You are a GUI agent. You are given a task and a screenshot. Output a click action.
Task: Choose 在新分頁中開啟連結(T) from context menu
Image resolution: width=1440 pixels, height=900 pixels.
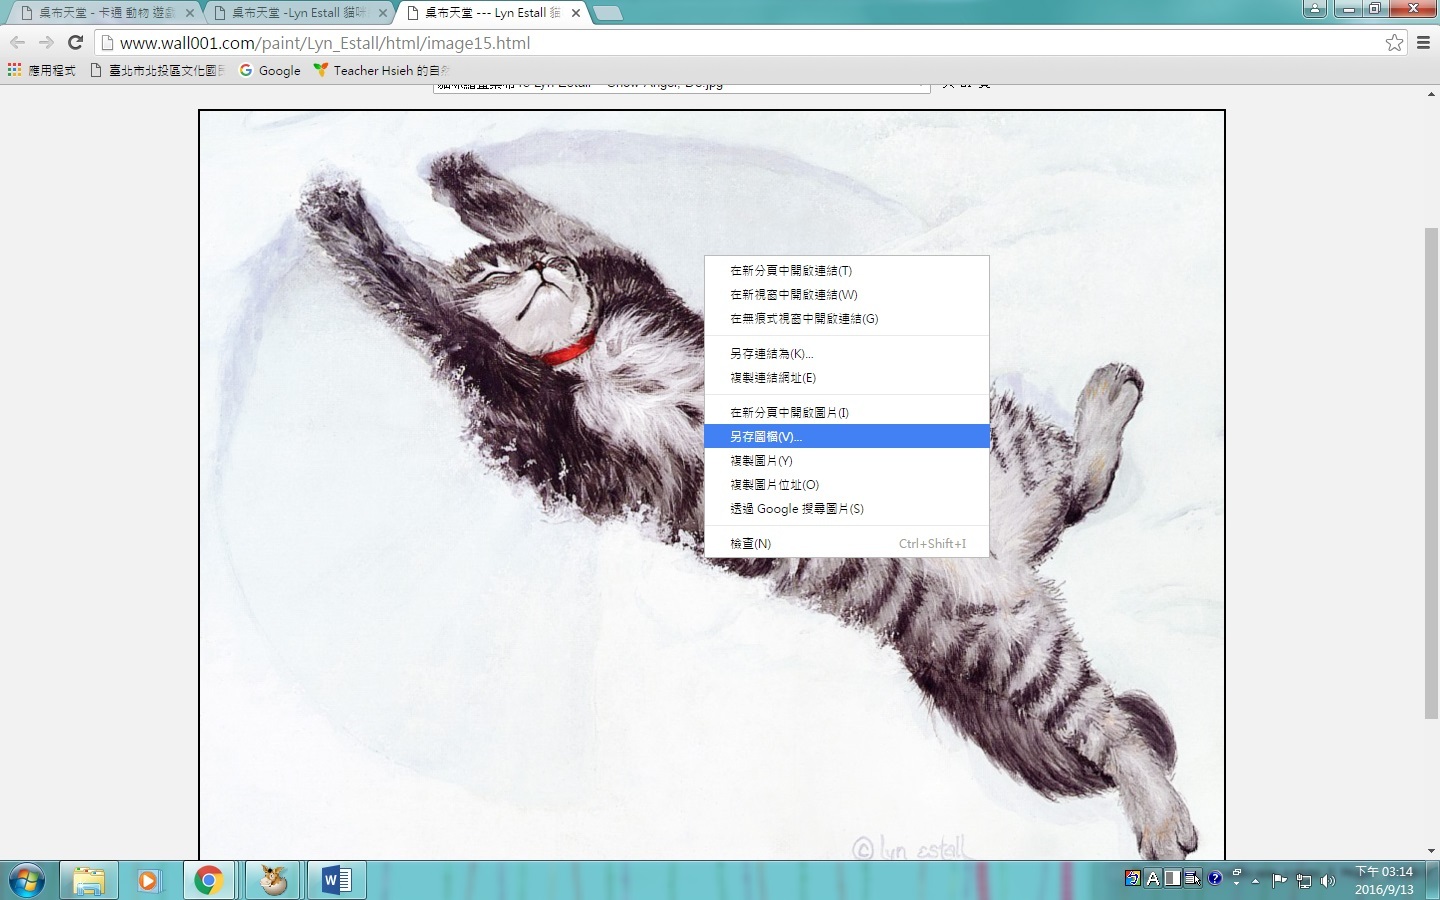click(x=847, y=270)
